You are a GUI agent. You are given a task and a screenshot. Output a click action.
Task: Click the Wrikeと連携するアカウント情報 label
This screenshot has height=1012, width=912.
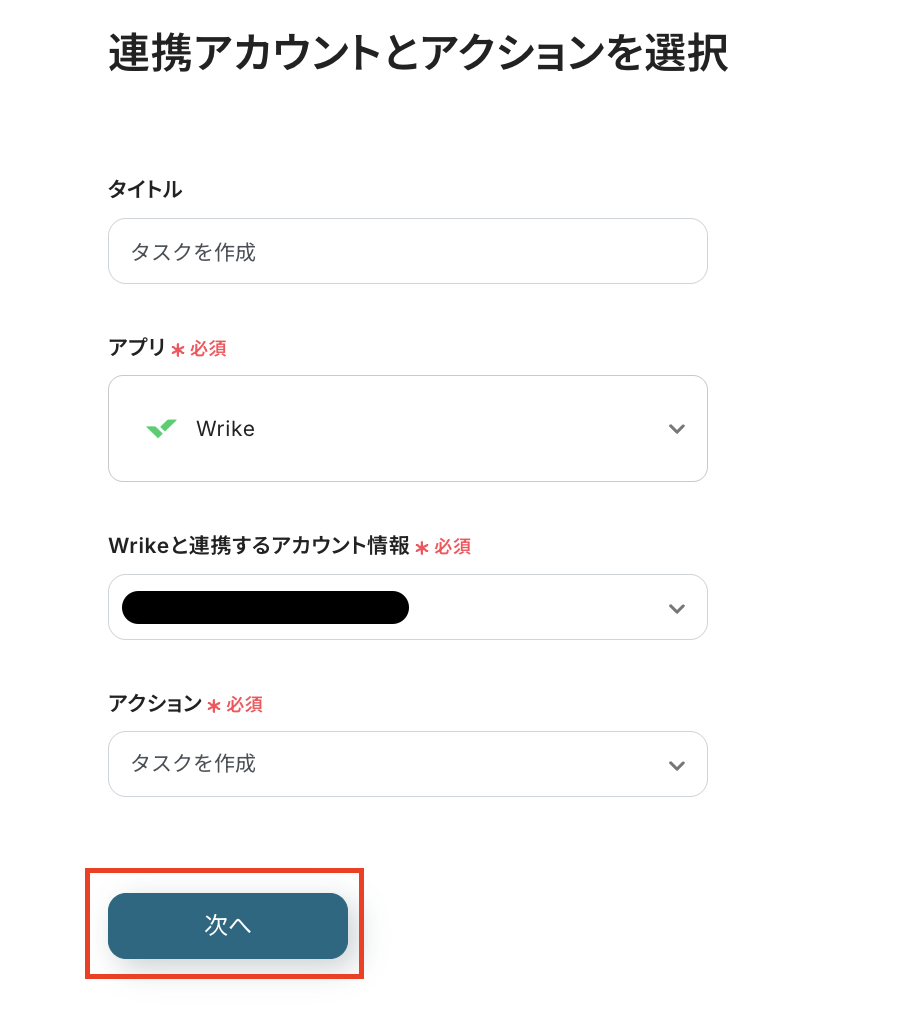click(x=258, y=546)
